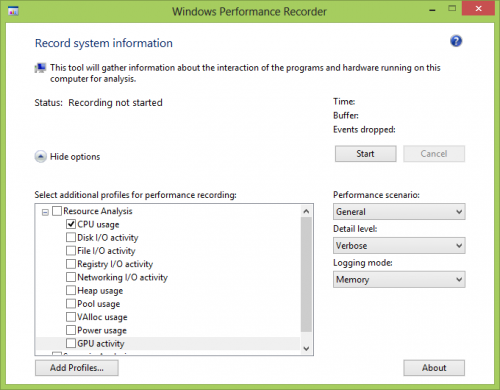Check the VAlloc usage checkbox
500x390 pixels.
(71, 317)
